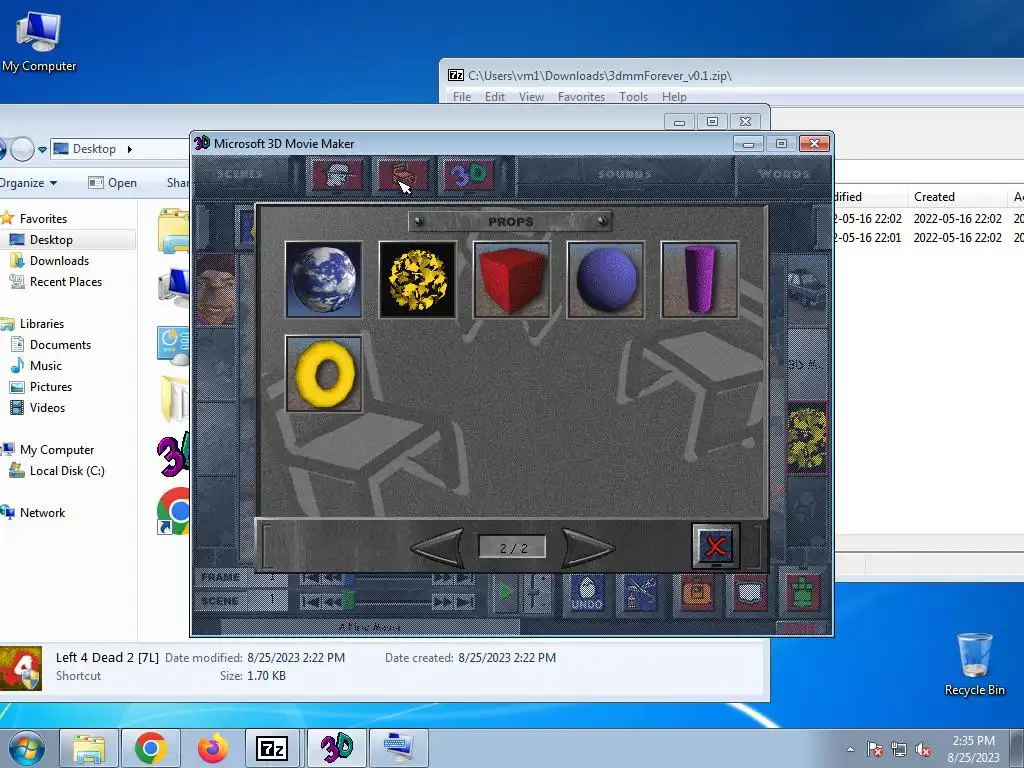Open Documents library in sidebar

(60, 345)
